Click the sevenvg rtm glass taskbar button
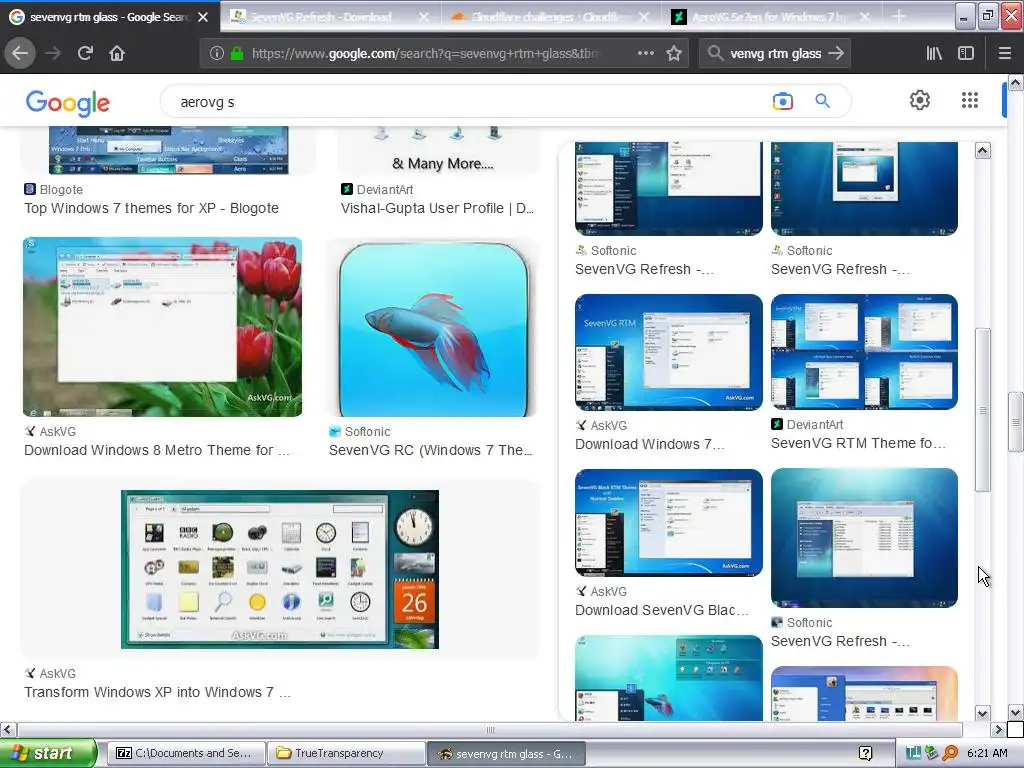The height and width of the screenshot is (768, 1024). coord(506,754)
